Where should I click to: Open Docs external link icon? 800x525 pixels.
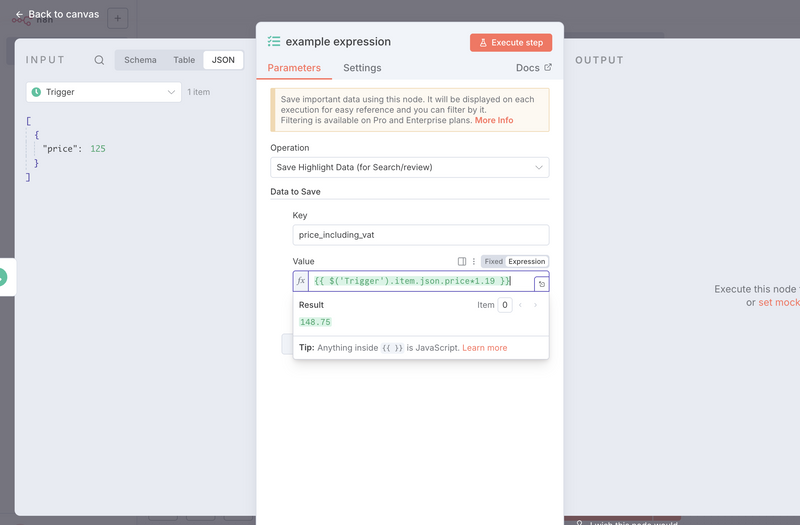548,67
